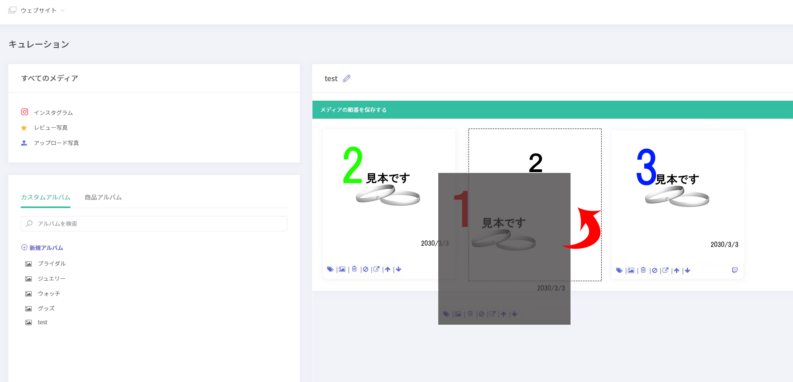Click the trash icon on the green 2 card

354,270
